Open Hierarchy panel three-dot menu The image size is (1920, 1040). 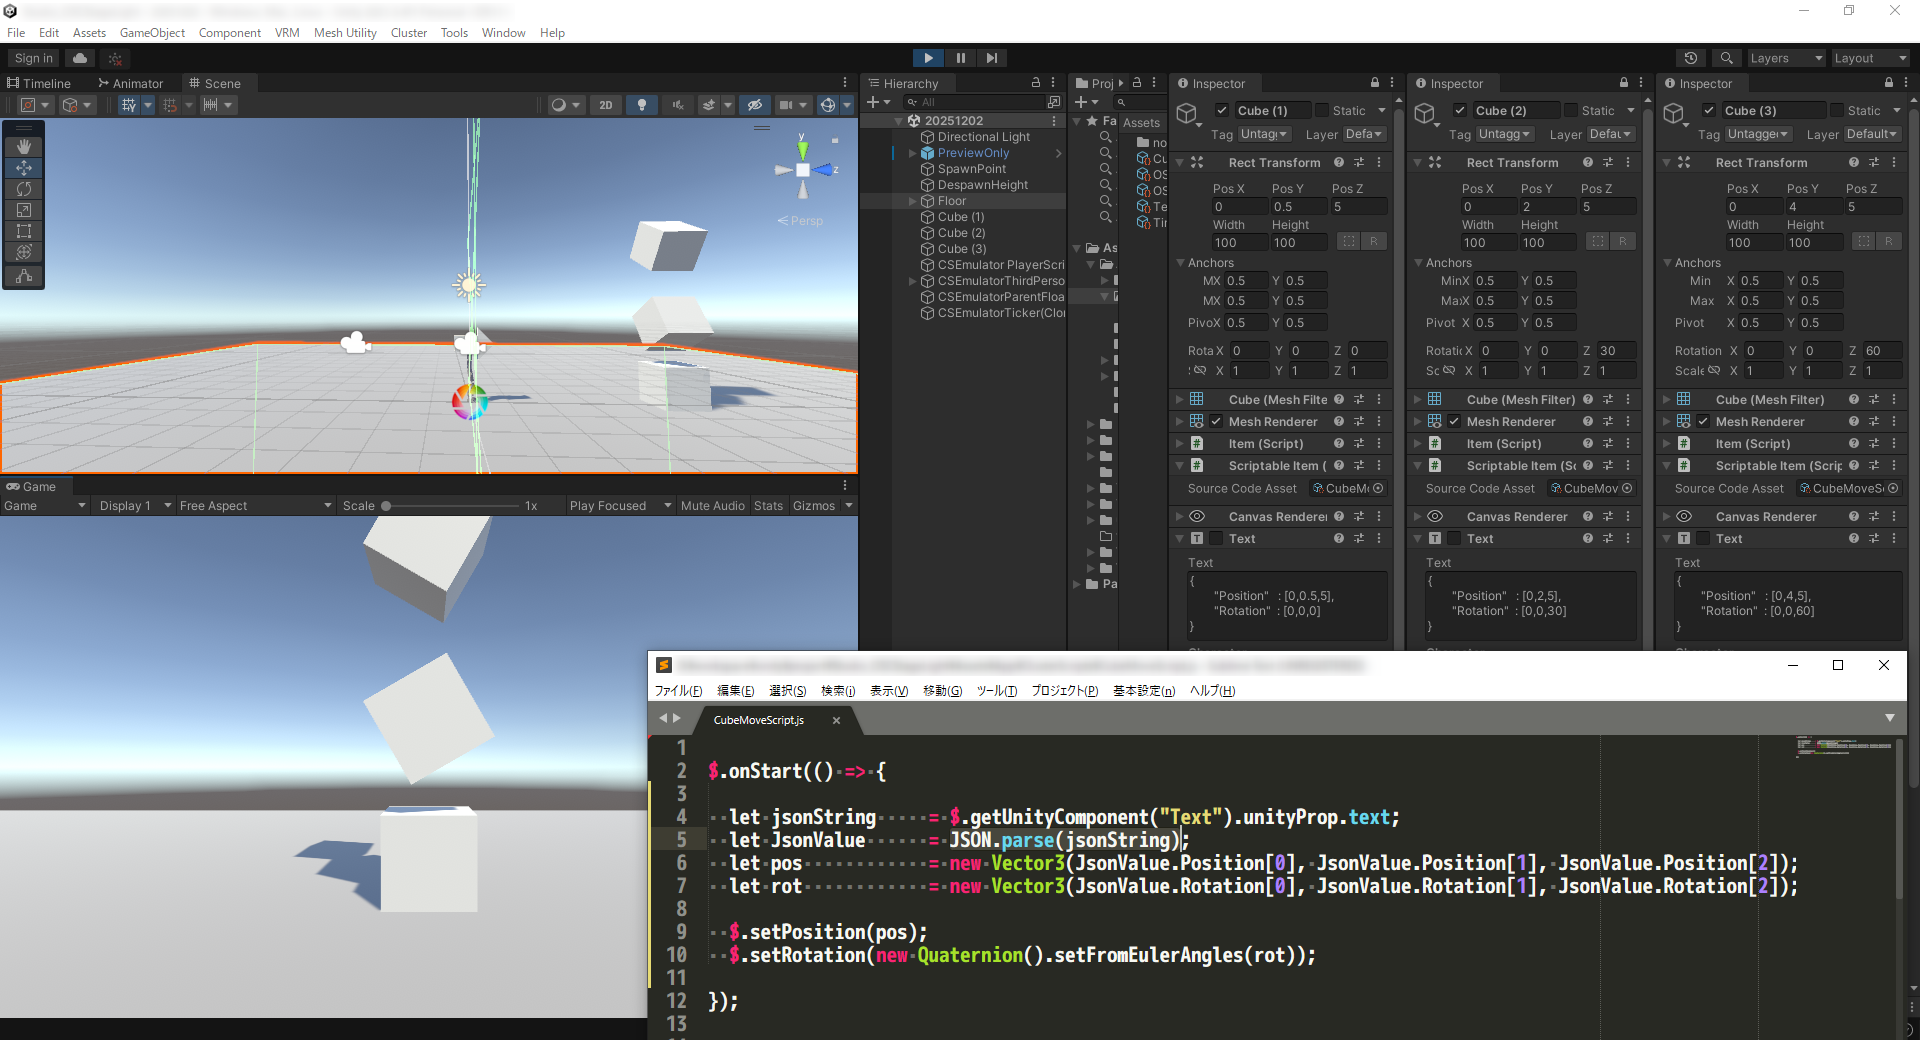click(x=1053, y=83)
